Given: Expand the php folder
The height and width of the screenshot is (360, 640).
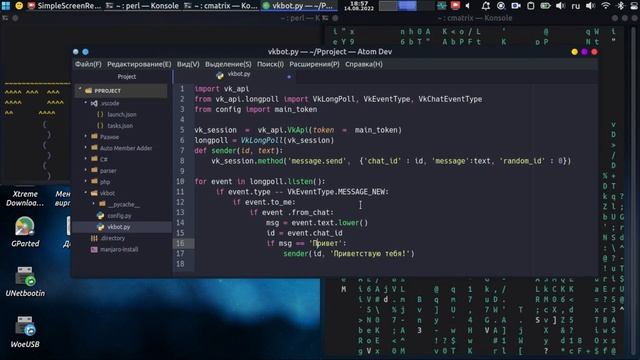Looking at the screenshot, I should pos(86,181).
